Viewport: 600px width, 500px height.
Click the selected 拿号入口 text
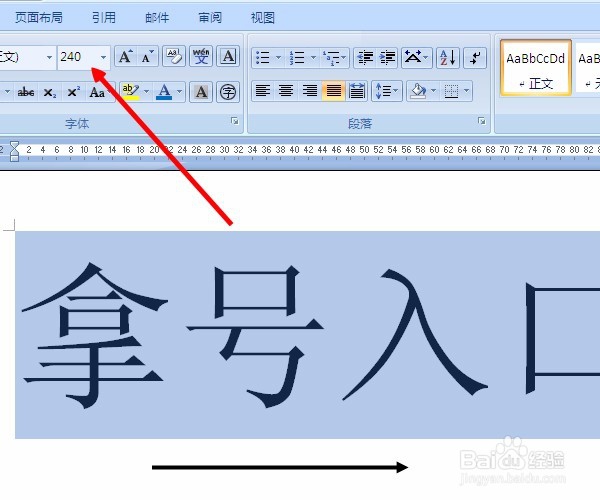tap(307, 335)
